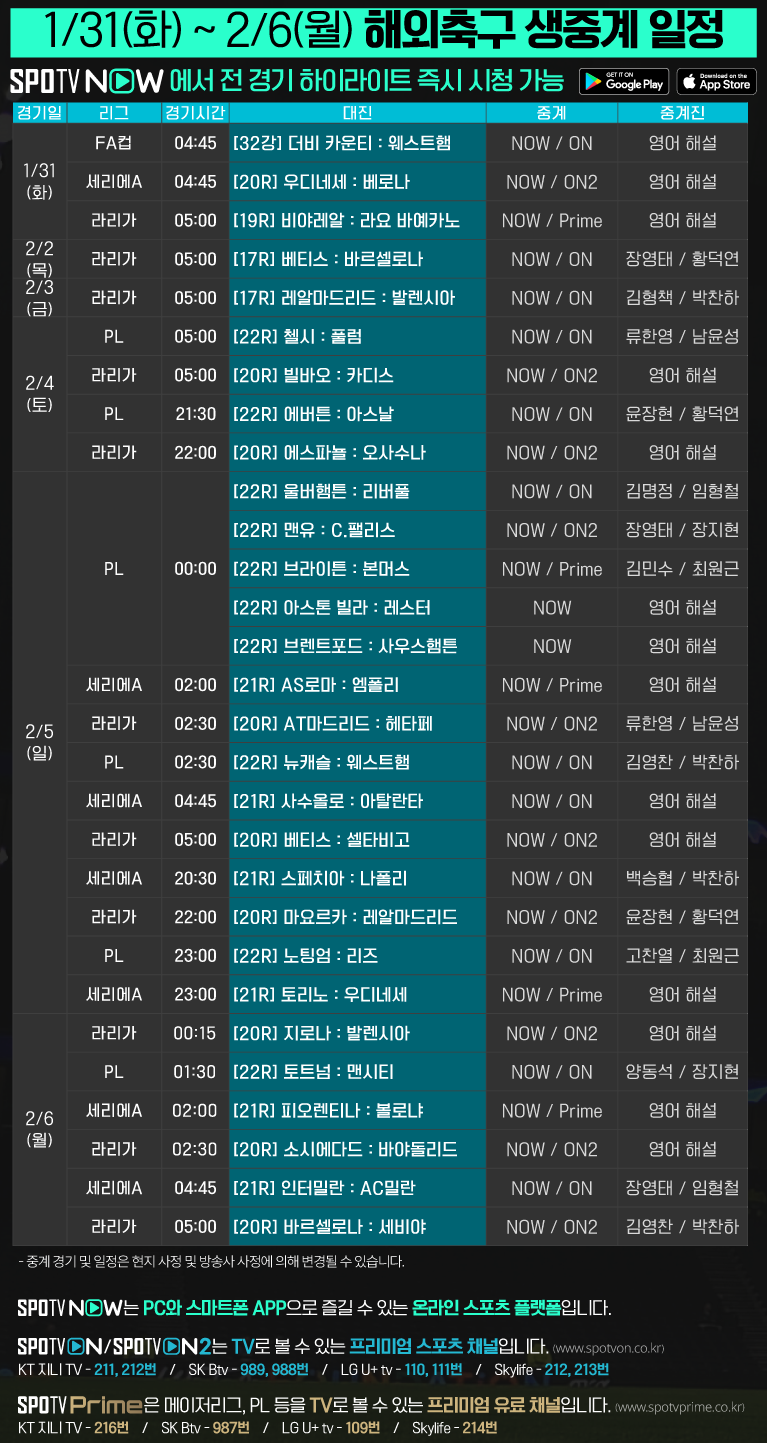767x1443 pixels.
Task: Click the 인터밀란 : AC밀란 match entry
Action: click(x=357, y=1188)
